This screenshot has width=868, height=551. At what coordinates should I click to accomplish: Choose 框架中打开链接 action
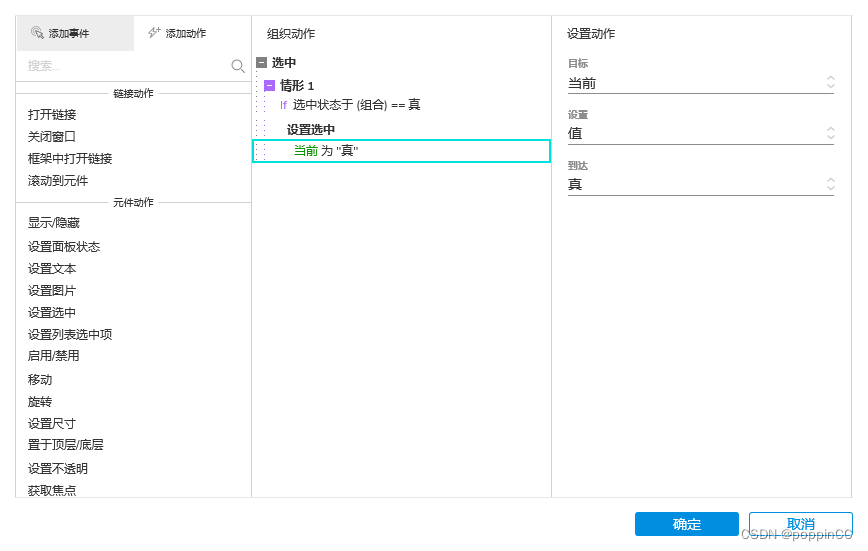click(70, 158)
